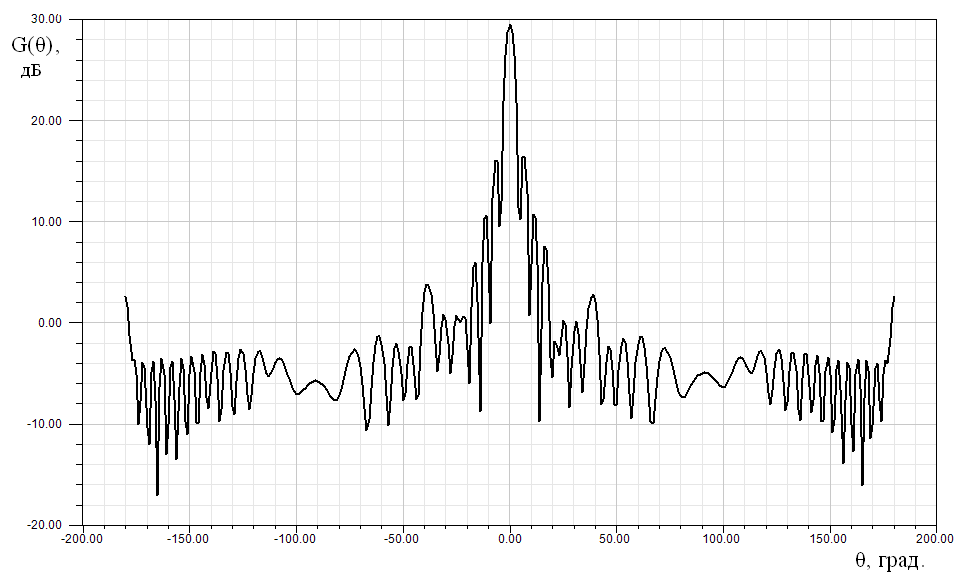The image size is (965, 583).
Task: Click the 100.00 x-axis label
Action: 723,539
